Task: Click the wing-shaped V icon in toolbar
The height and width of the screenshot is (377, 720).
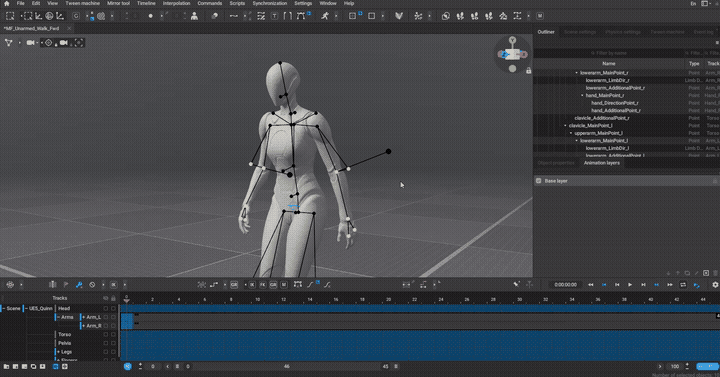Action: coord(399,16)
